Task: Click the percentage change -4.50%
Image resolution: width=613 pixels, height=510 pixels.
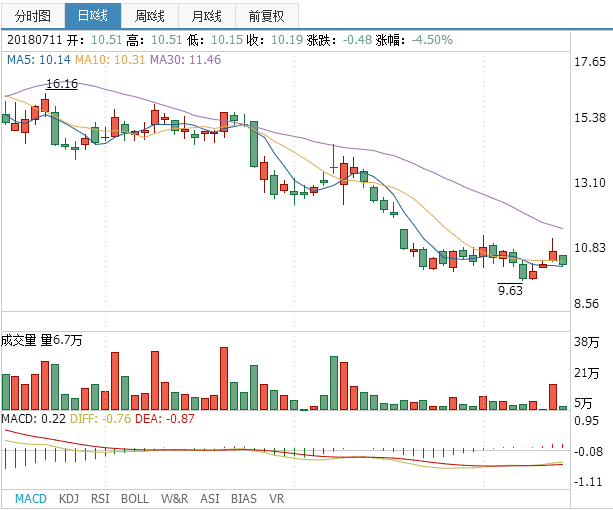Action: (x=432, y=40)
